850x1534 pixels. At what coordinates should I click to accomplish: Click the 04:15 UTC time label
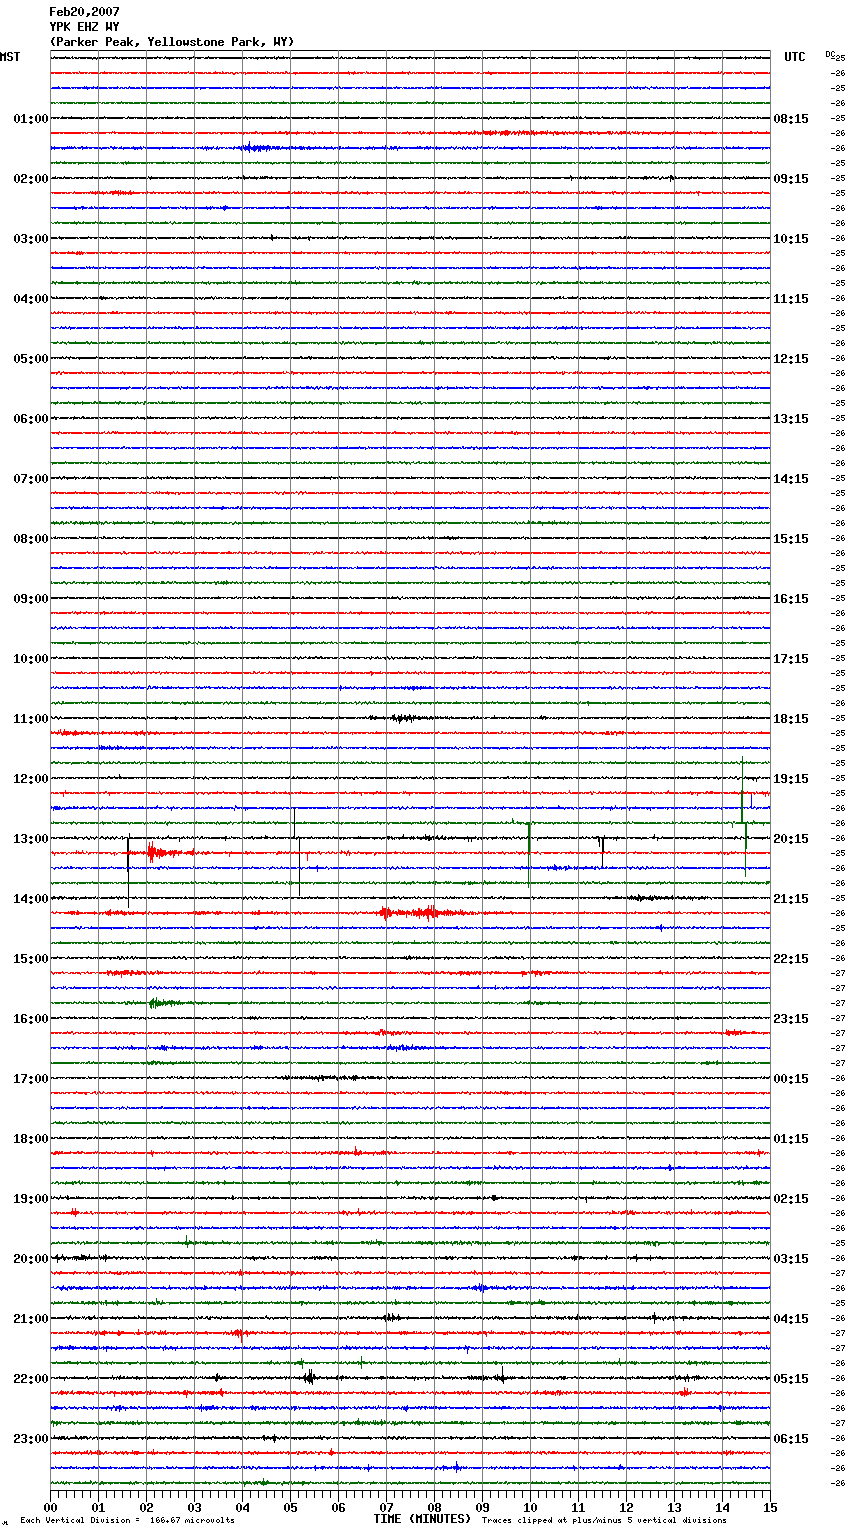click(791, 1319)
